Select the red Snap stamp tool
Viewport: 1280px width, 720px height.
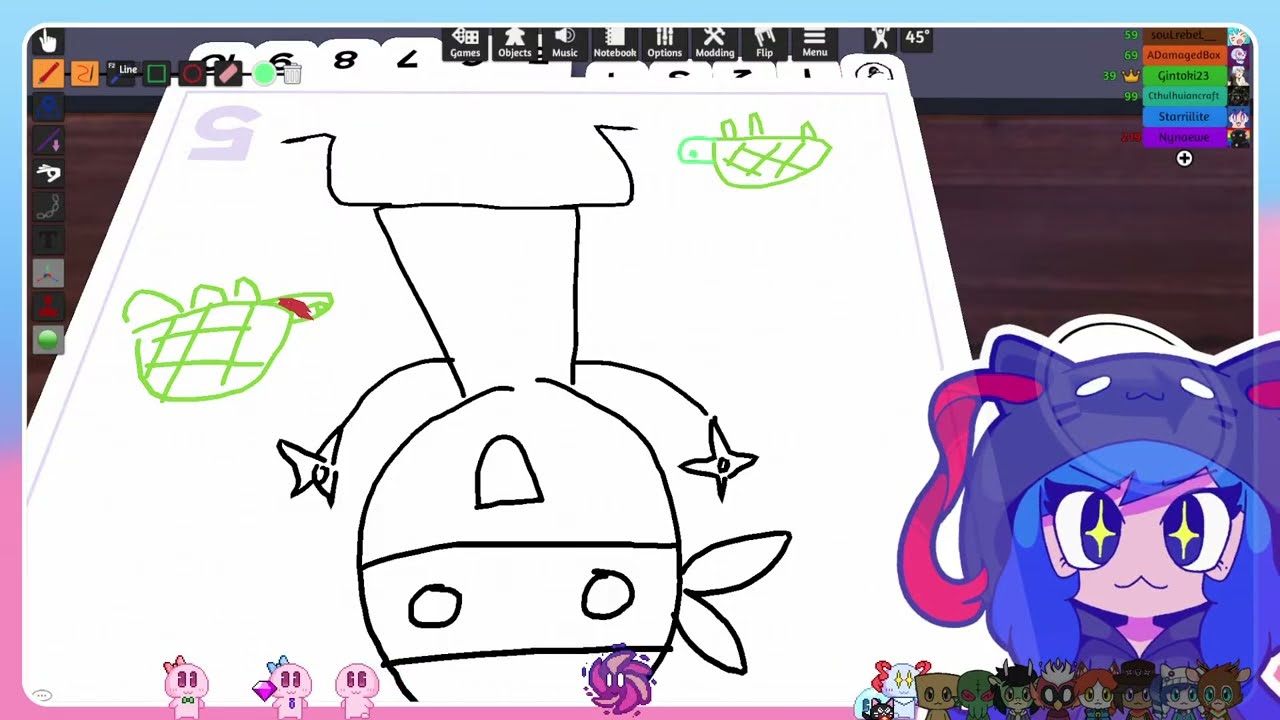48,305
